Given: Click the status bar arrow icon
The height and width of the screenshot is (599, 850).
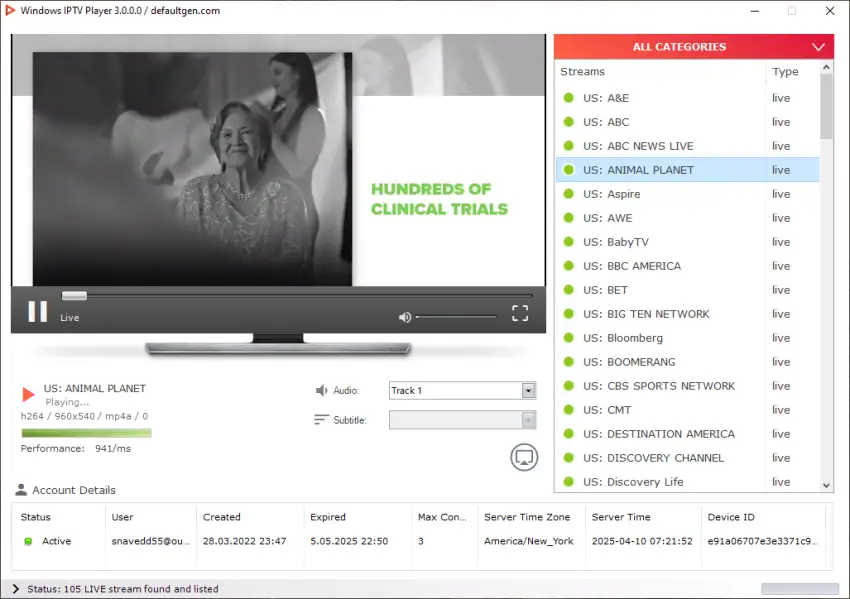Looking at the screenshot, I should (15, 589).
